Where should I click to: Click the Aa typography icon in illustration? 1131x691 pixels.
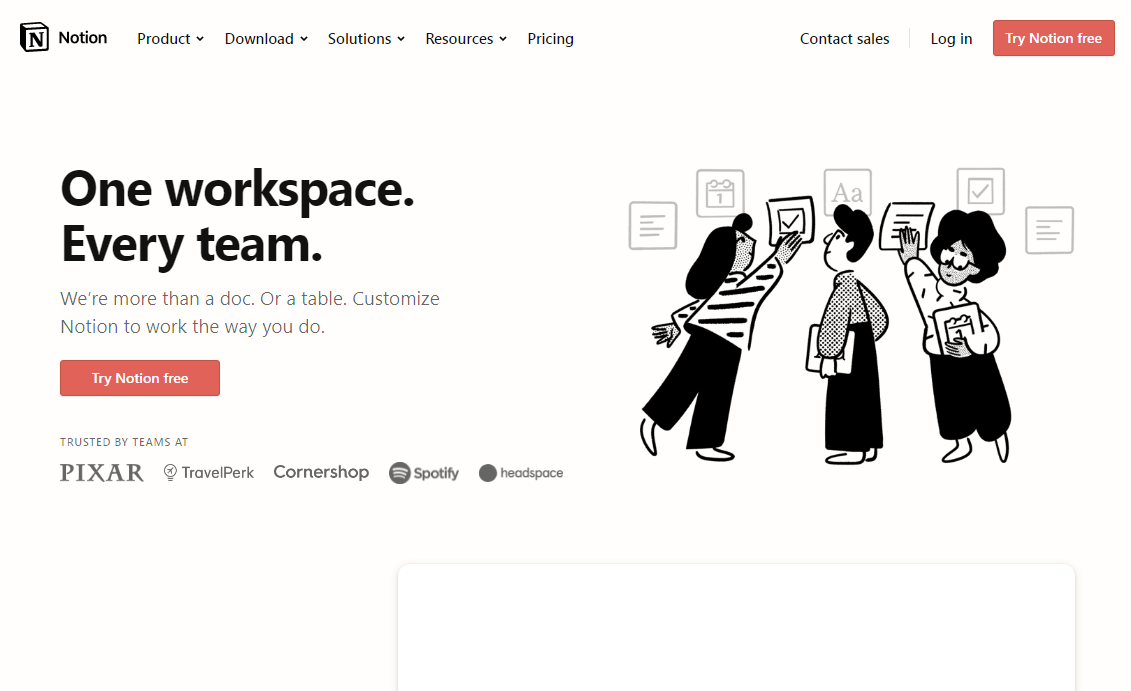848,192
